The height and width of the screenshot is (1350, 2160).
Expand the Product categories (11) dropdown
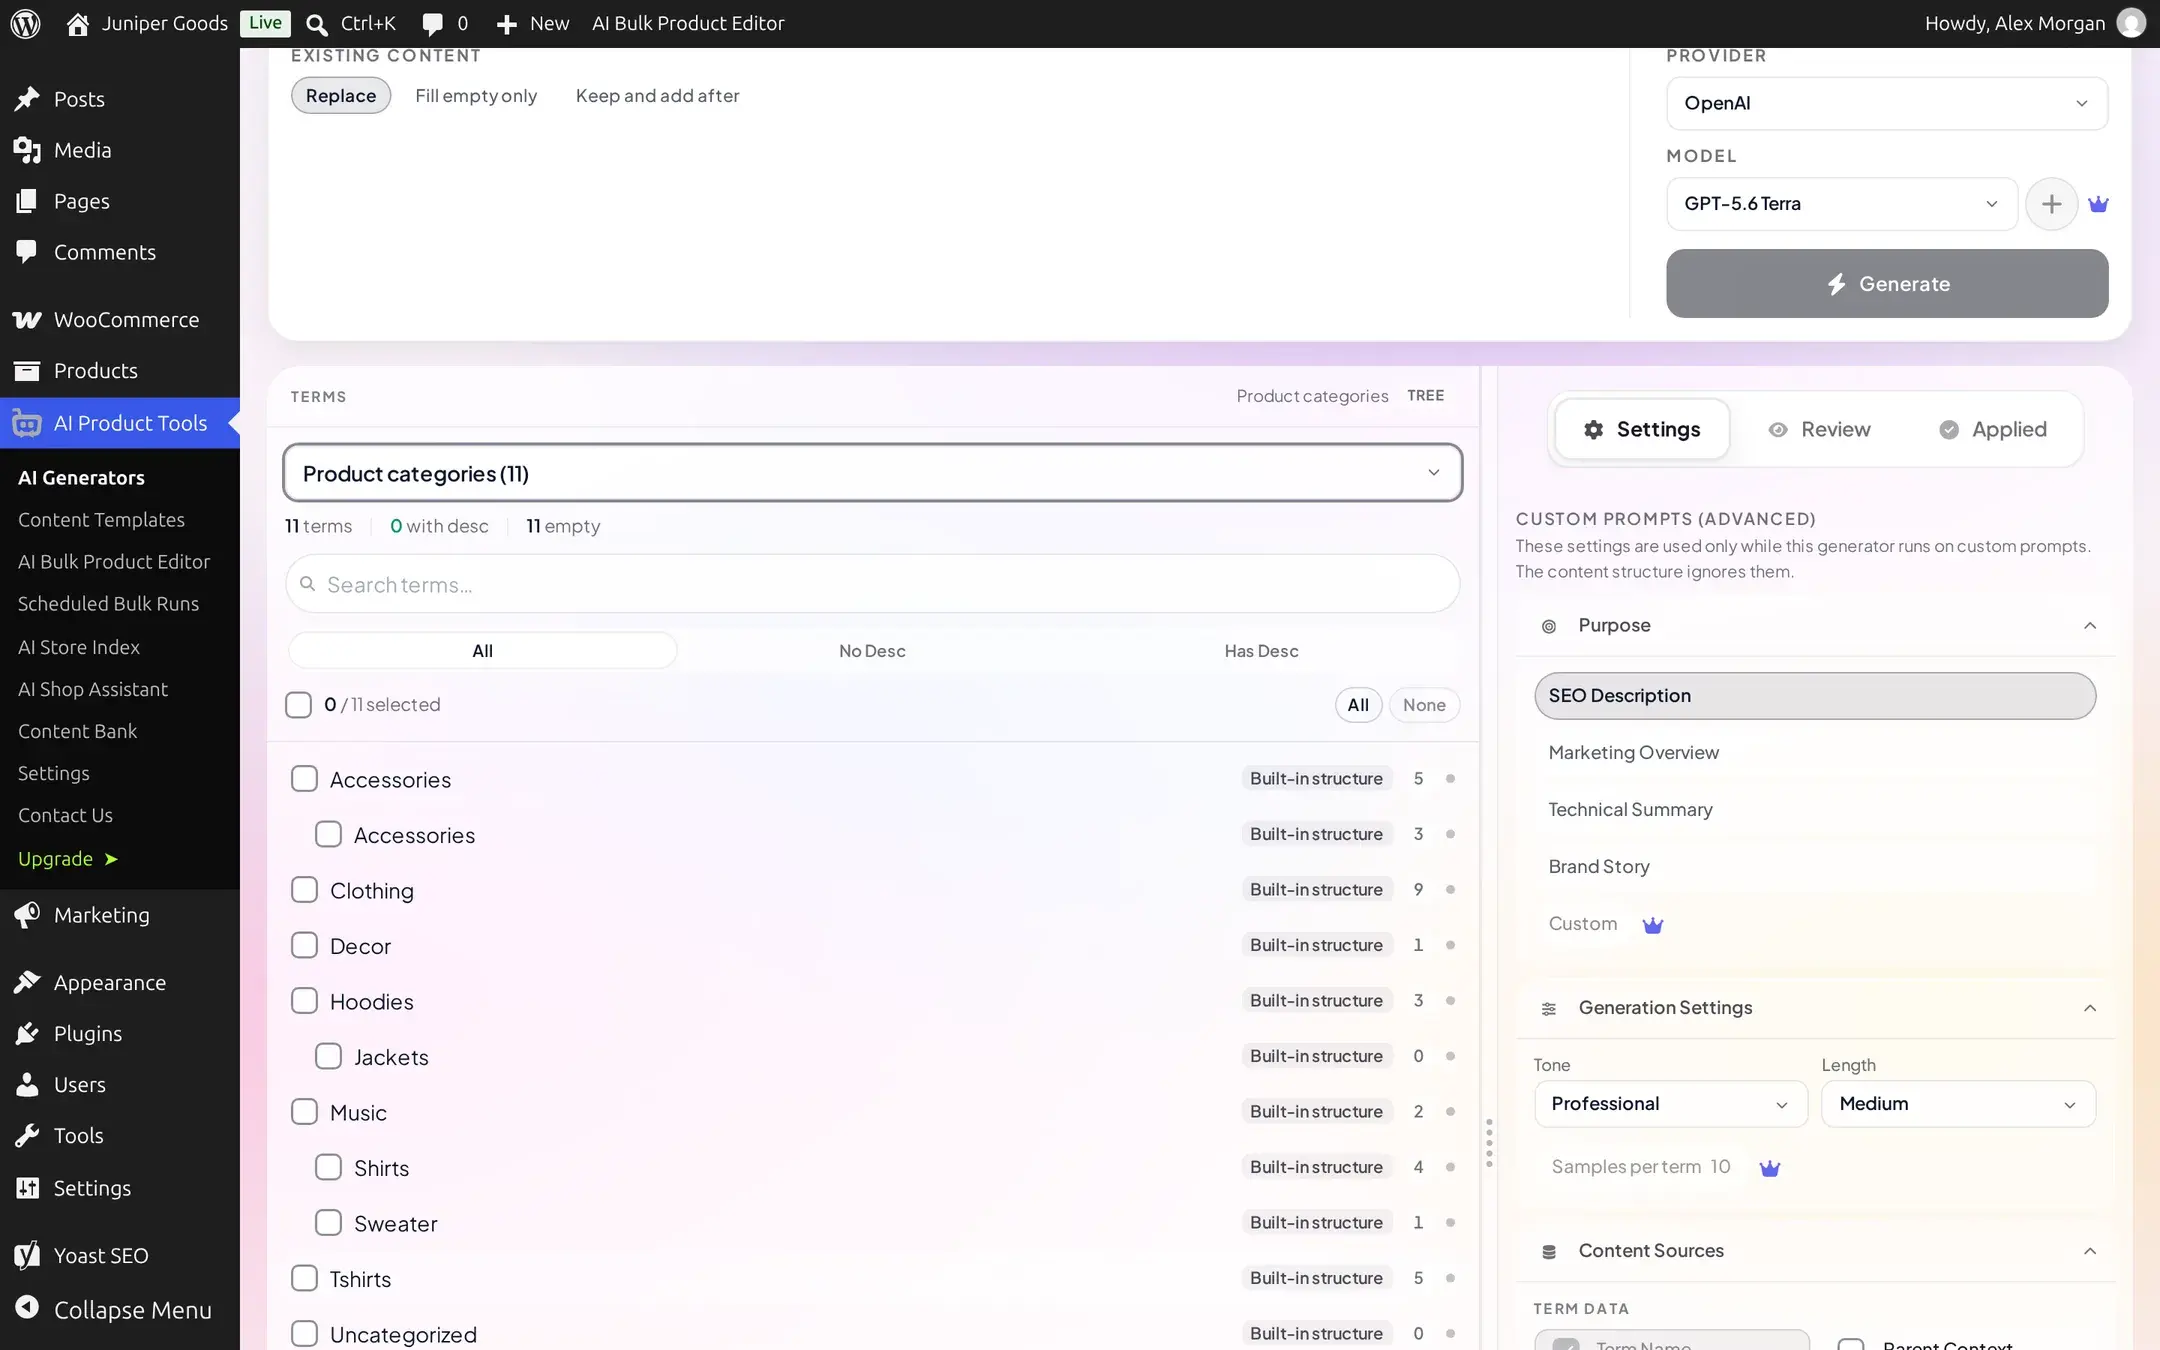(872, 473)
